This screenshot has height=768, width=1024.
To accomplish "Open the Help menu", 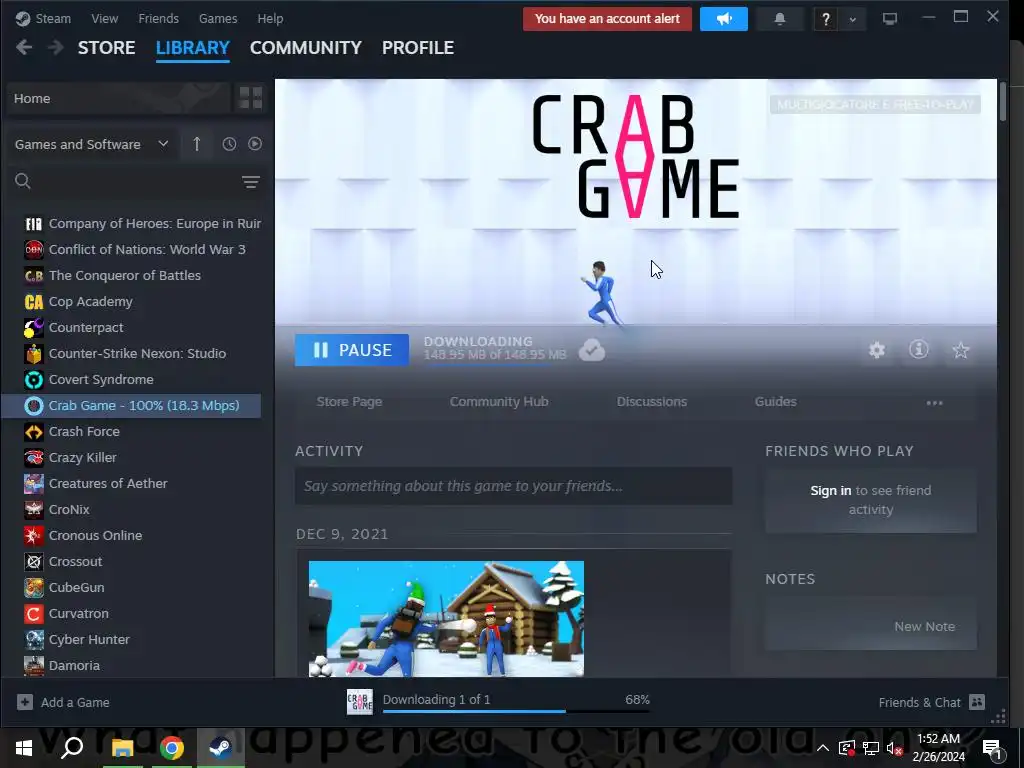I will [x=270, y=18].
